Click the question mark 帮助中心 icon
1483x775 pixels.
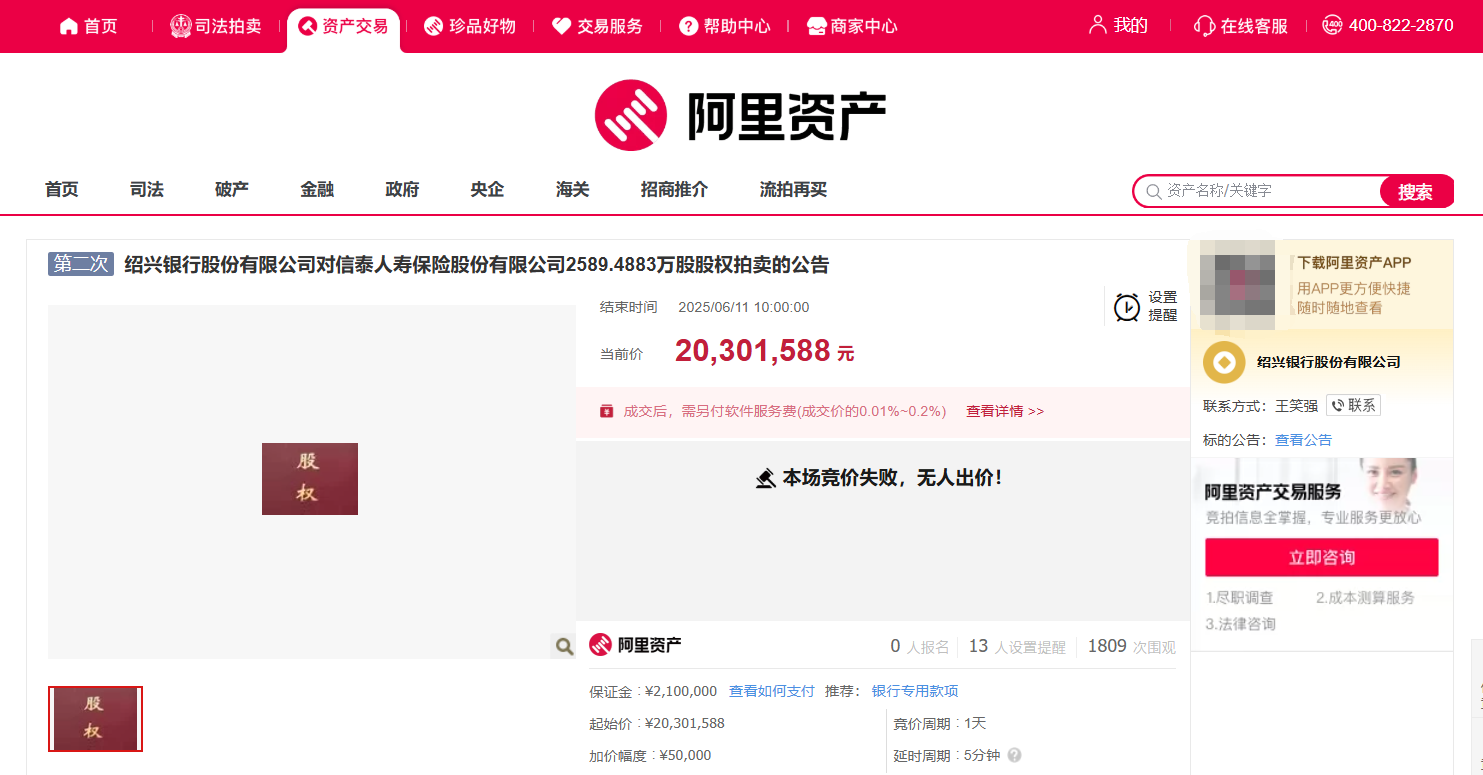tap(688, 26)
